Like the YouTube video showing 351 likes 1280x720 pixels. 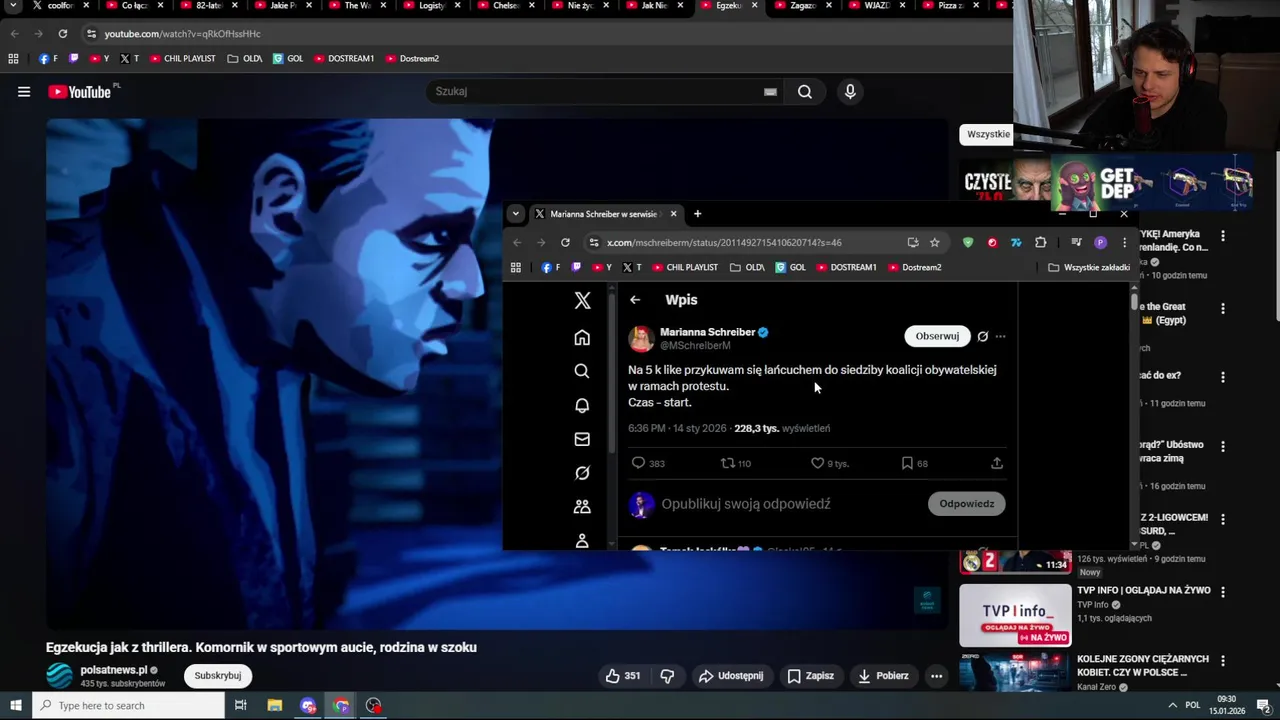[622, 676]
